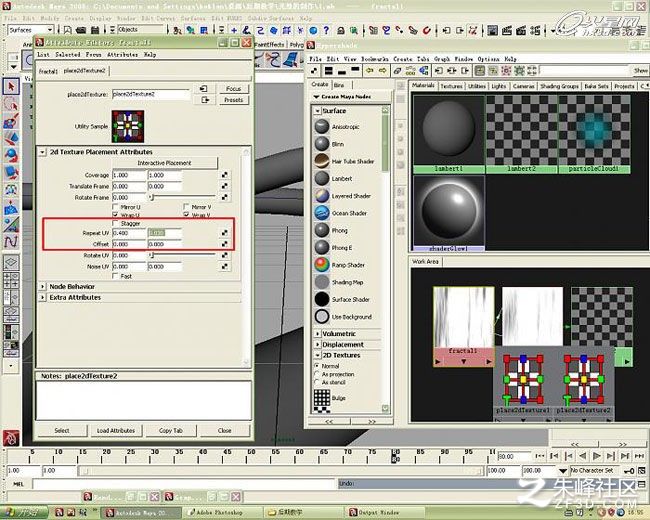Collapse the Surface category
Viewport: 650px width, 520px height.
[317, 111]
